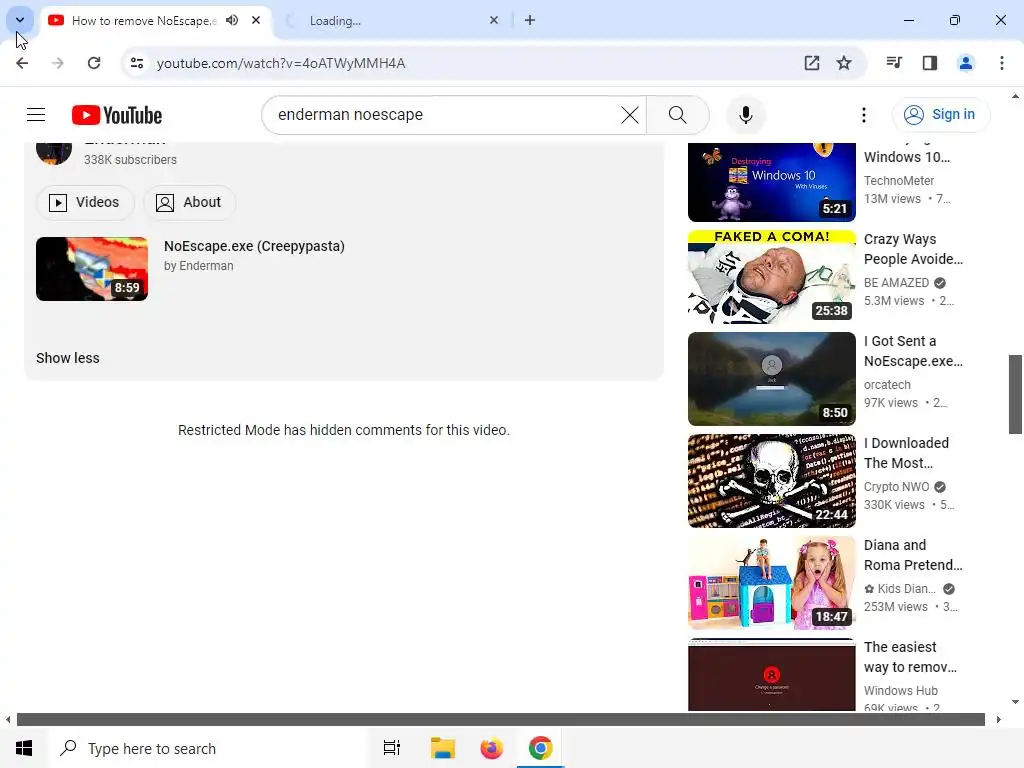Open 'NoEscape.exe (Creepypasta)' title link
The width and height of the screenshot is (1024, 768).
pyautogui.click(x=254, y=246)
